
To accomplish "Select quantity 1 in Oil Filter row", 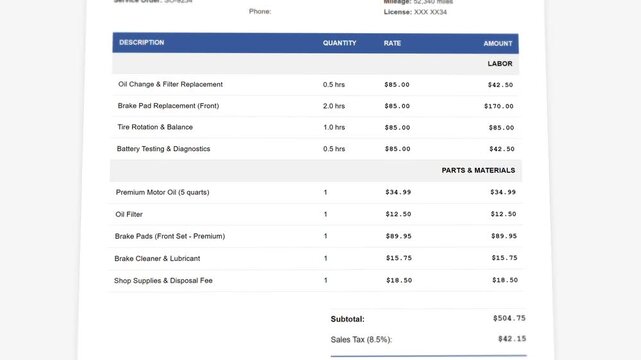I will 325,214.
